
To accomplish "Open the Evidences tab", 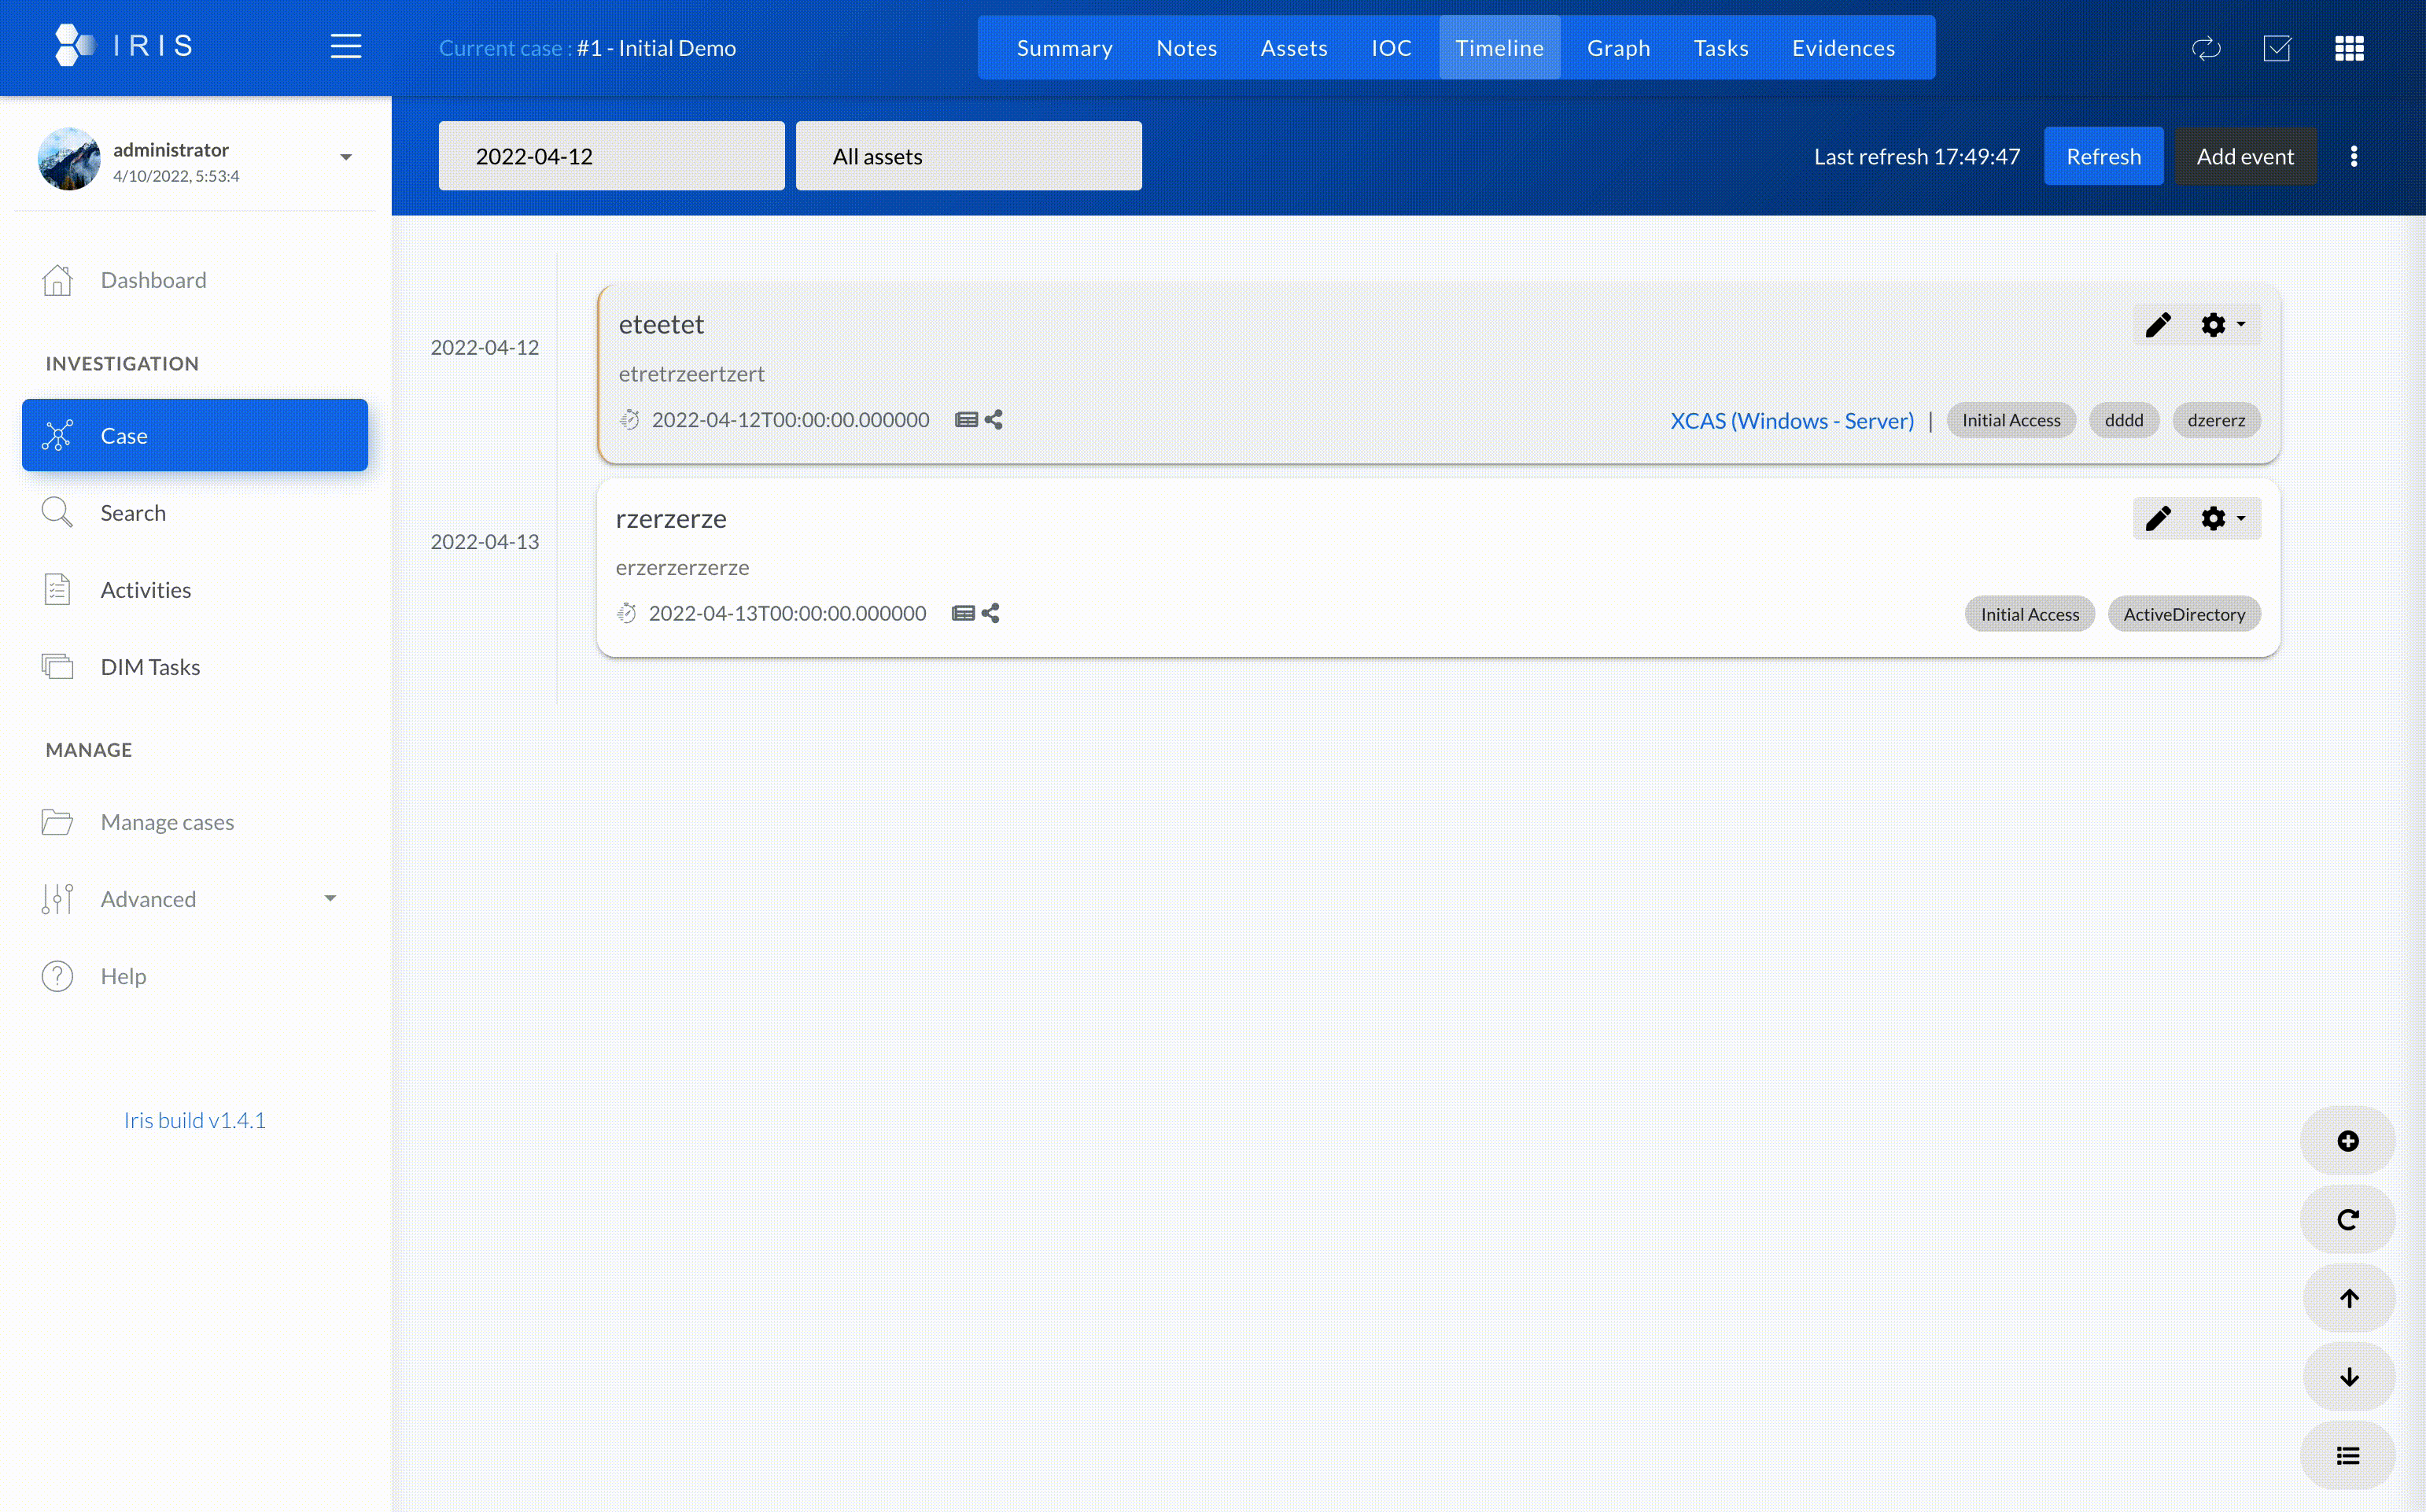I will click(x=1843, y=48).
